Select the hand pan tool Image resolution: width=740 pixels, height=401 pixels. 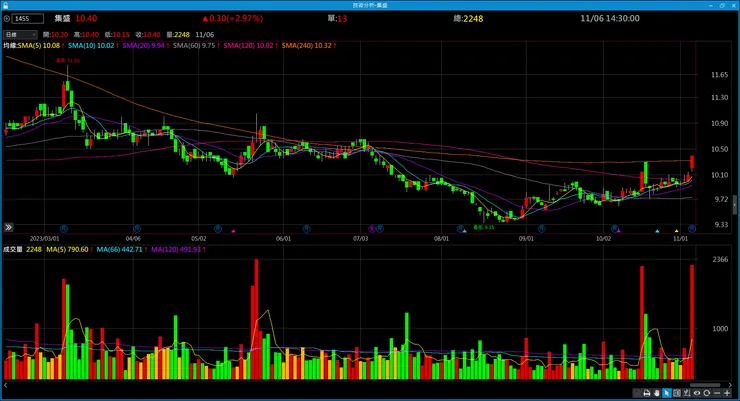657,393
